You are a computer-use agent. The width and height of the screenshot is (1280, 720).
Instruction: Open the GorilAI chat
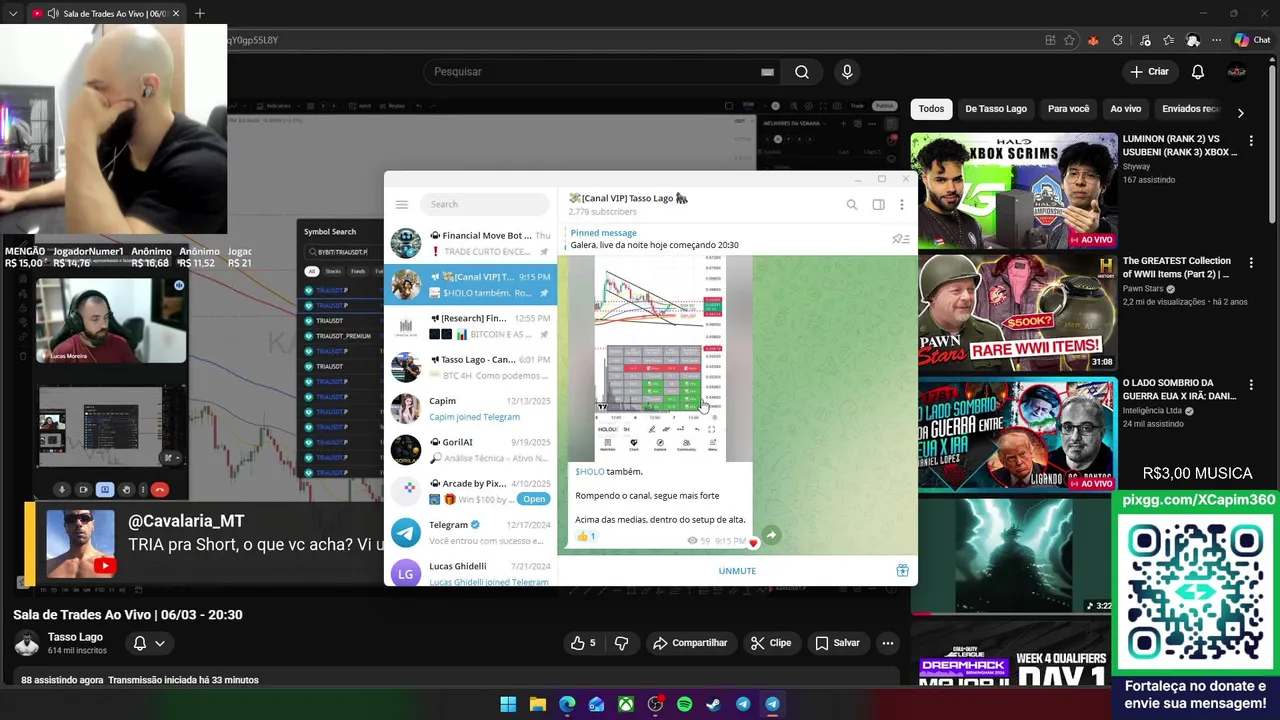[470, 450]
